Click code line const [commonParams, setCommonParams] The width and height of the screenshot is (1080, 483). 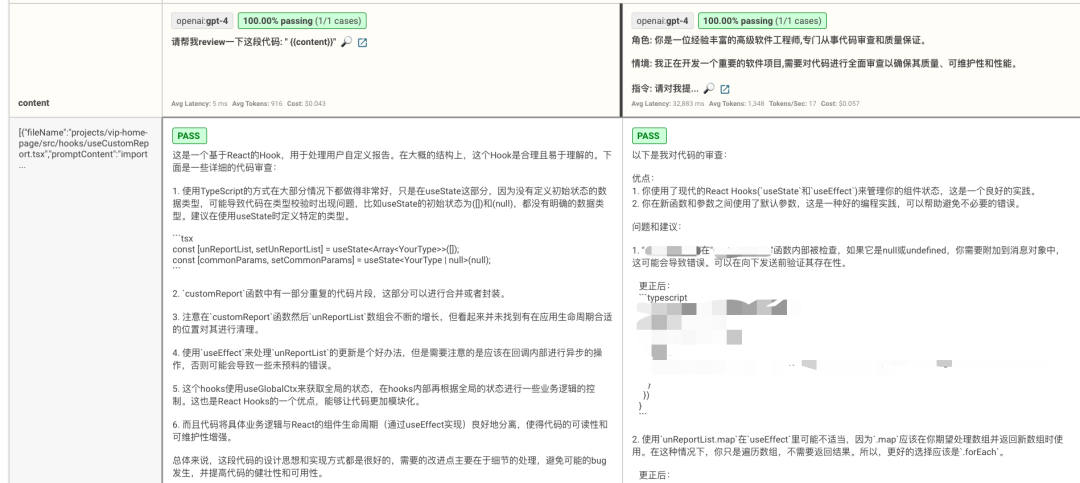pyautogui.click(x=331, y=260)
